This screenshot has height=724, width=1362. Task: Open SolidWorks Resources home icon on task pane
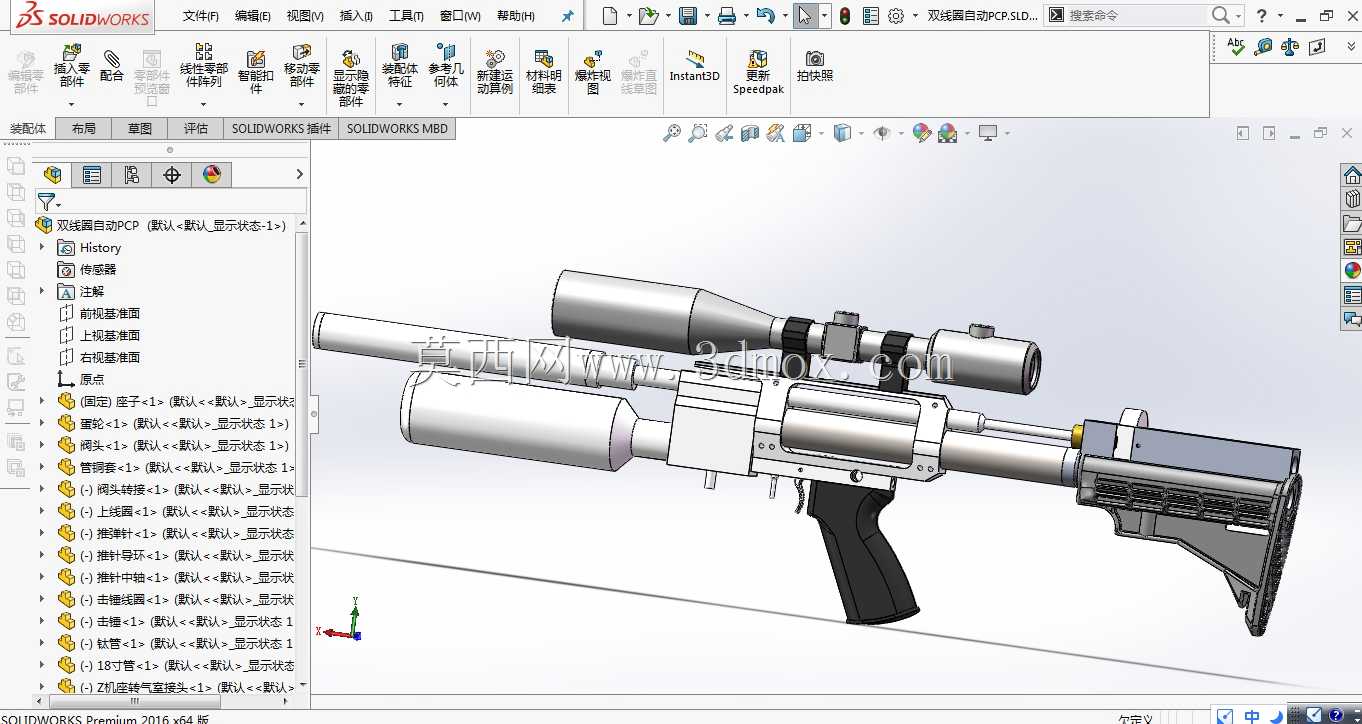coord(1352,175)
